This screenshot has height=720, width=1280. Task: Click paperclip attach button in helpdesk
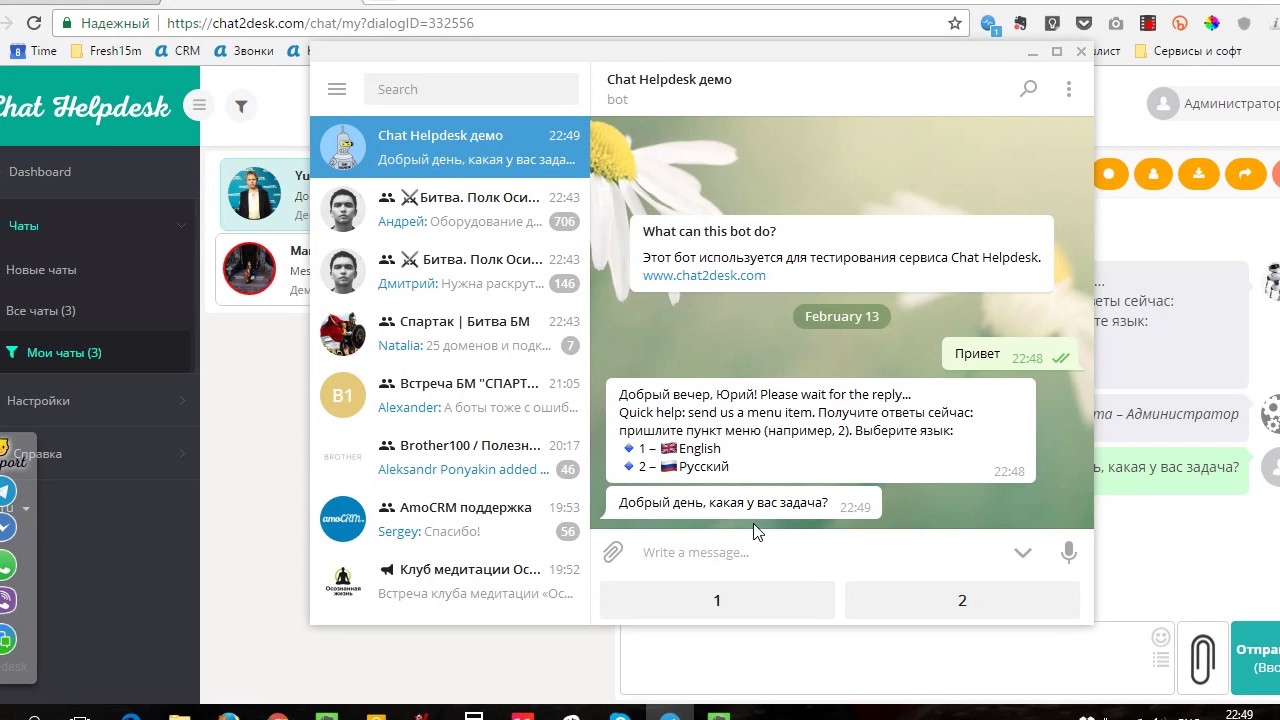(x=1202, y=658)
